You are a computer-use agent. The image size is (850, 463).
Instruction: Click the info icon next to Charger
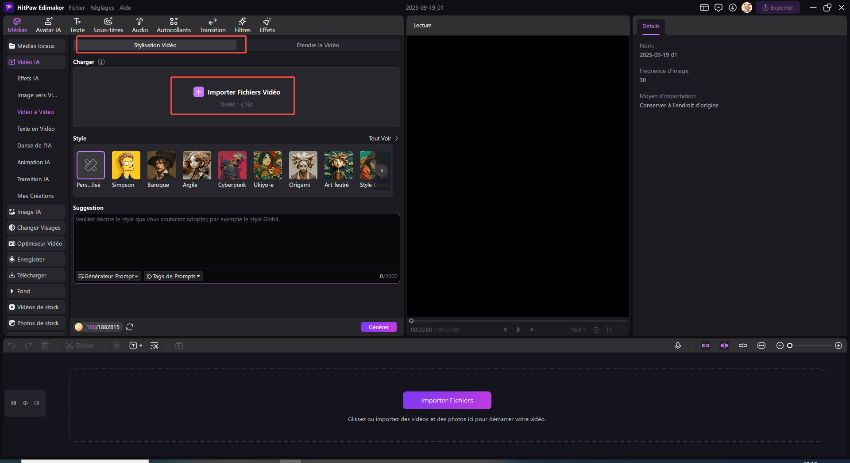101,62
